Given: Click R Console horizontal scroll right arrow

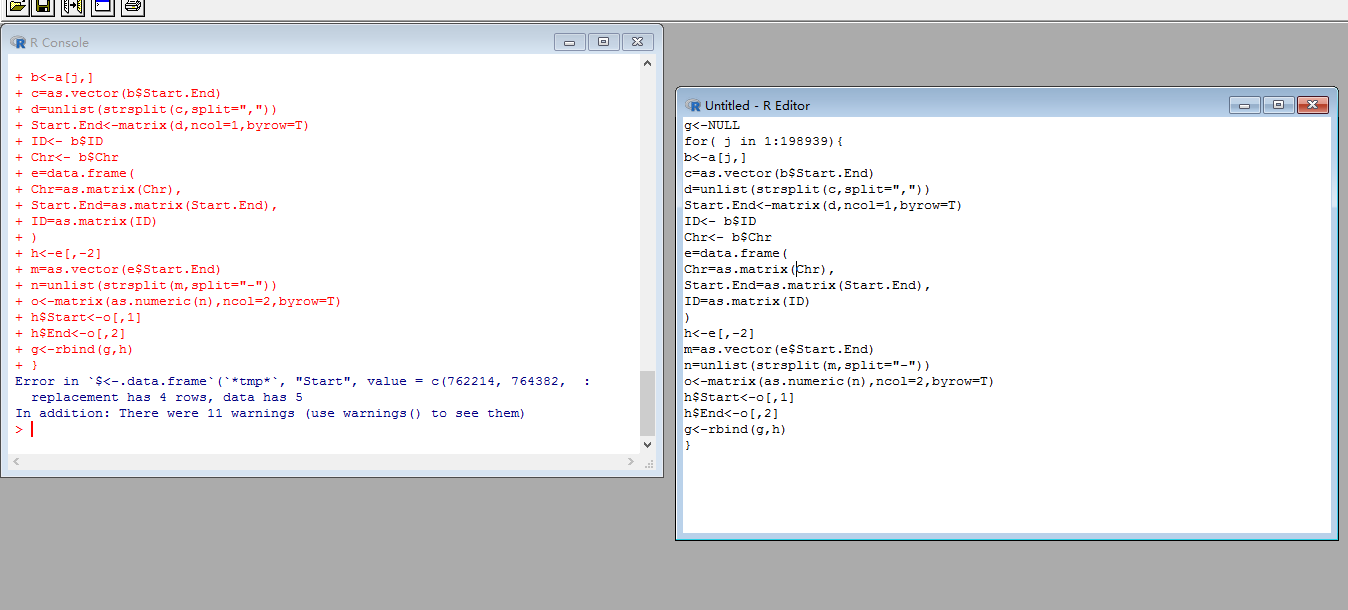Looking at the screenshot, I should (630, 462).
